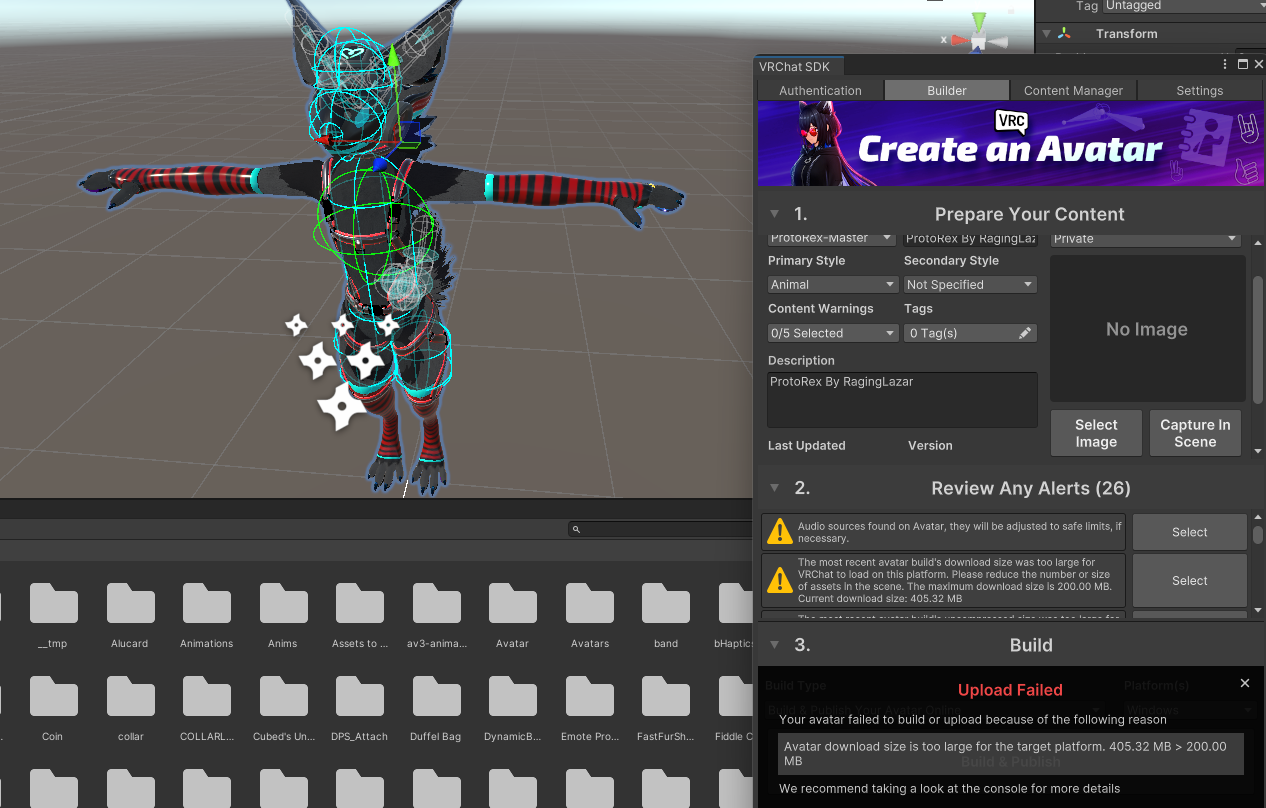Click the avatar name field ProtoRex By RagingLaz

coord(970,239)
